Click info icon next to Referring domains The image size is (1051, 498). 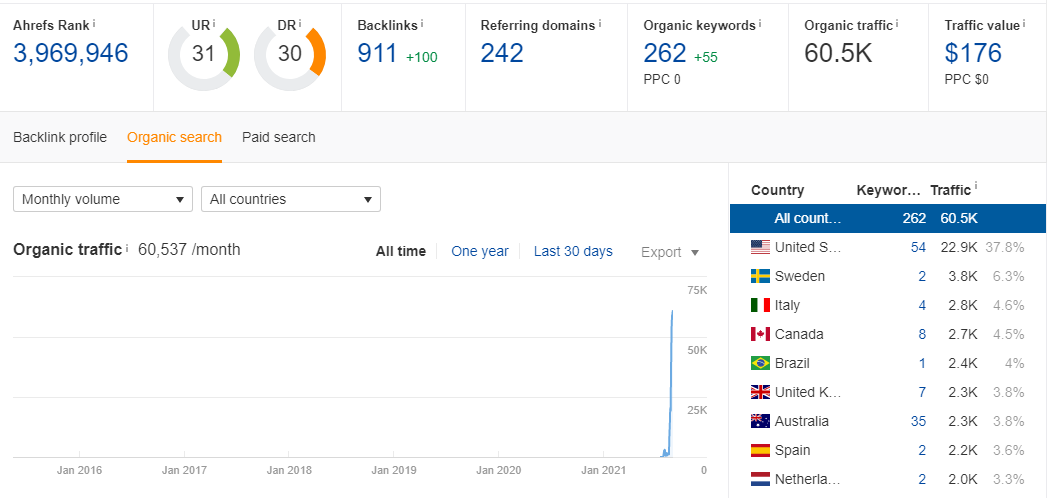[x=599, y=23]
